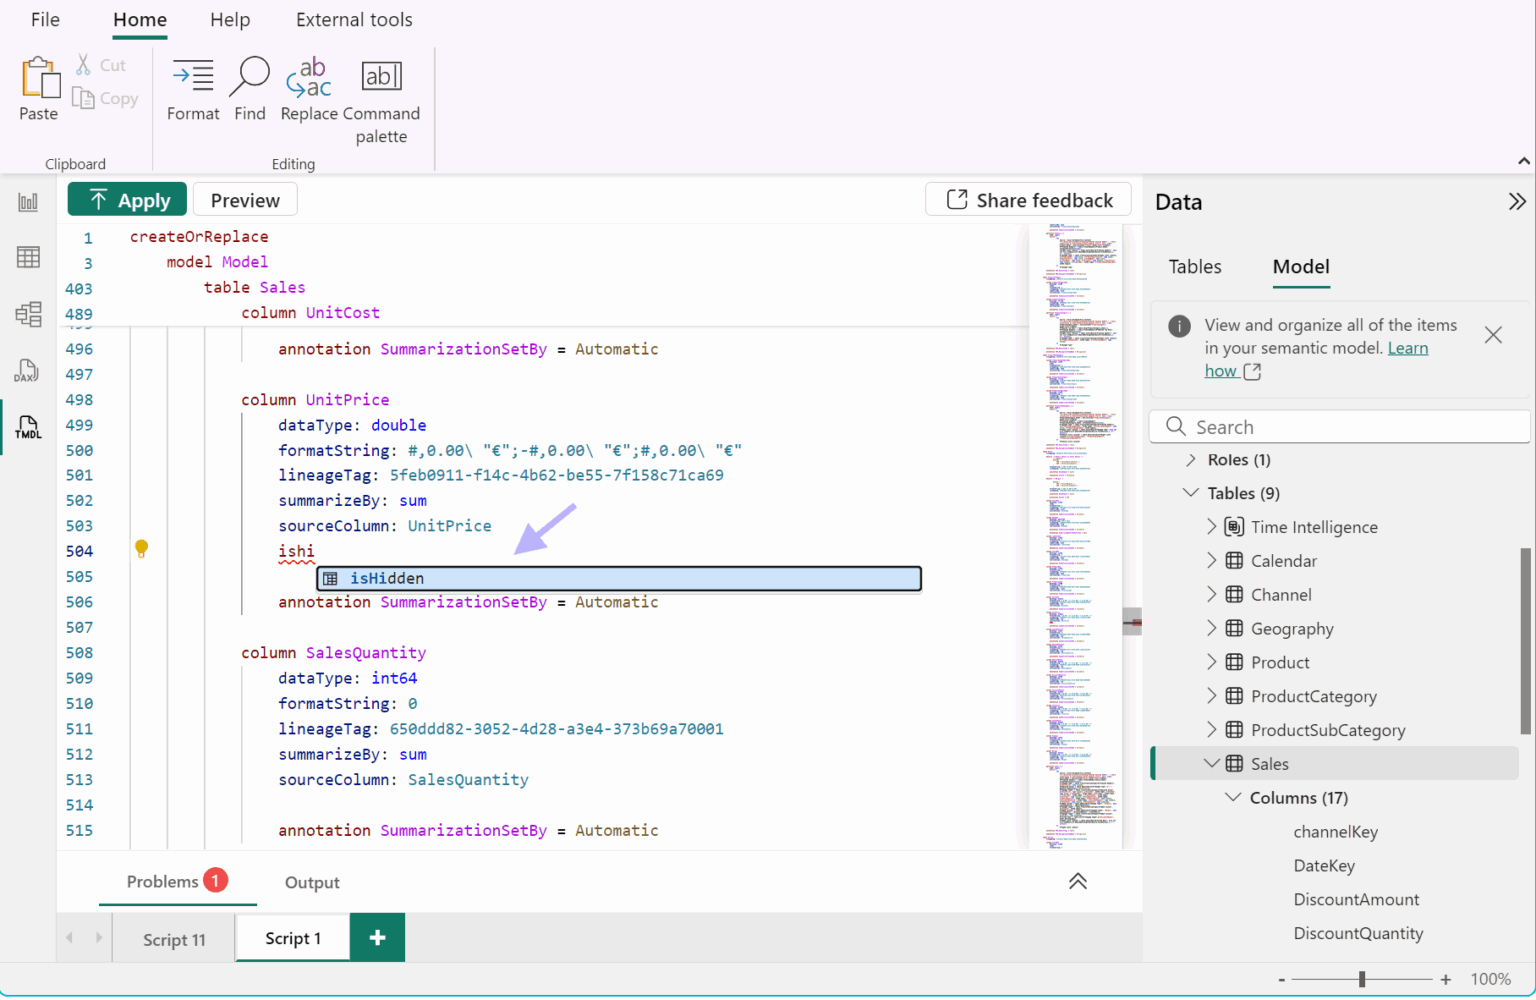Open the Command palette

381,88
